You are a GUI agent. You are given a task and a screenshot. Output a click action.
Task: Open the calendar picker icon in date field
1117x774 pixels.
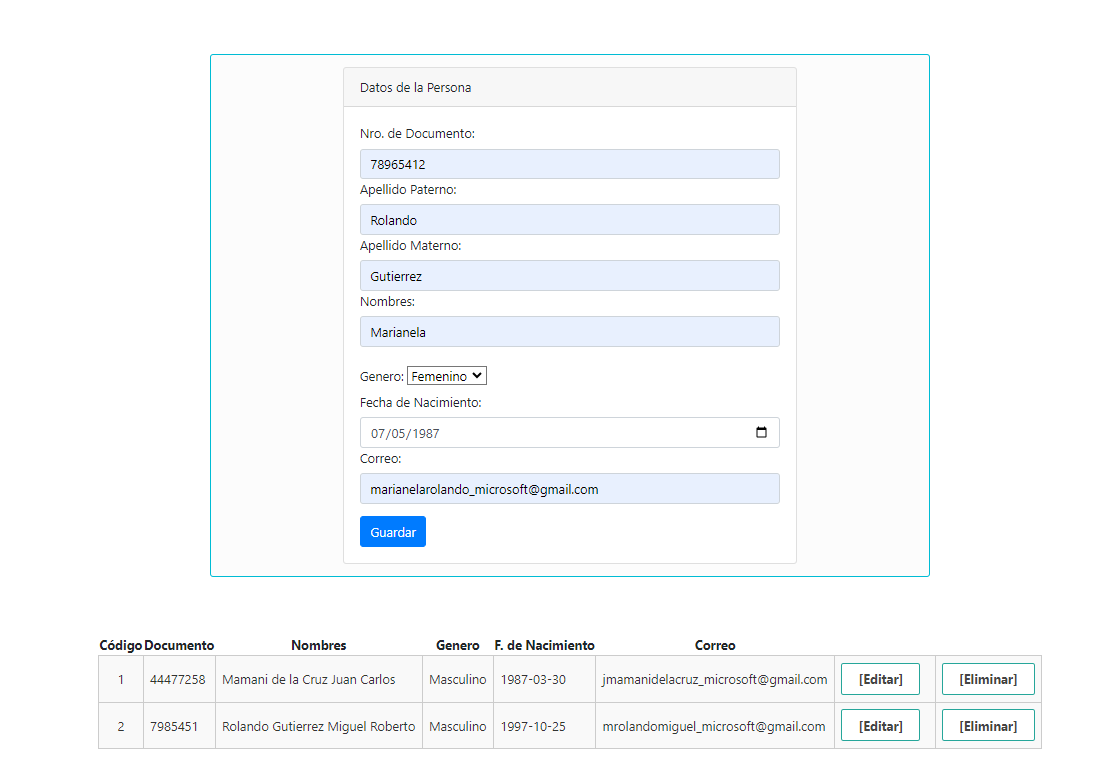tap(761, 433)
